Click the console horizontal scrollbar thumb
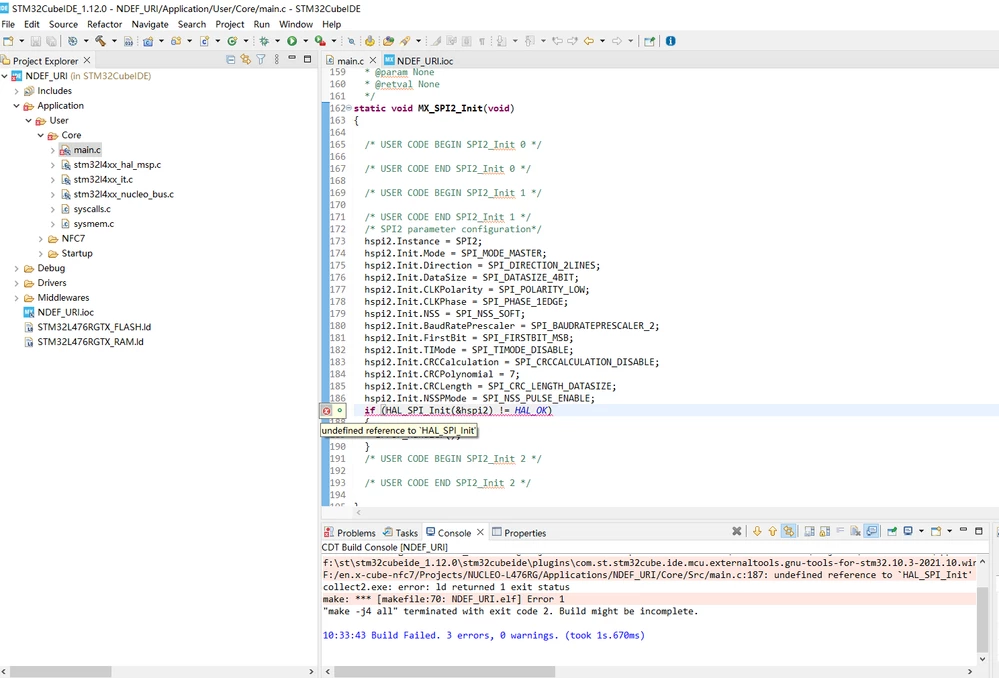The image size is (999, 678). [x=444, y=672]
